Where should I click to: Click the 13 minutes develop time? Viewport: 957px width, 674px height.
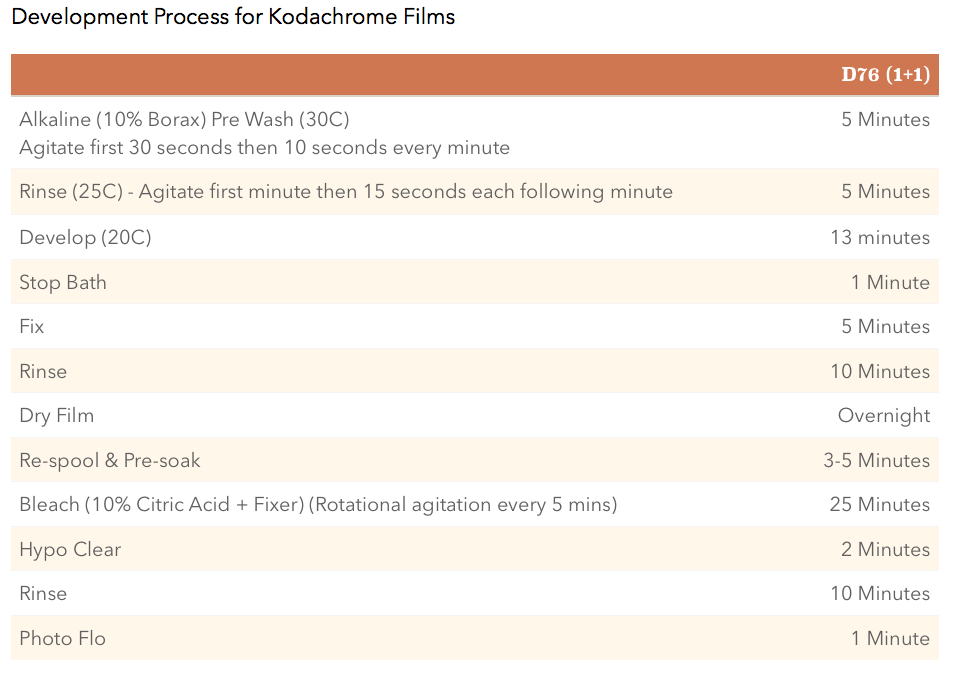pos(880,238)
